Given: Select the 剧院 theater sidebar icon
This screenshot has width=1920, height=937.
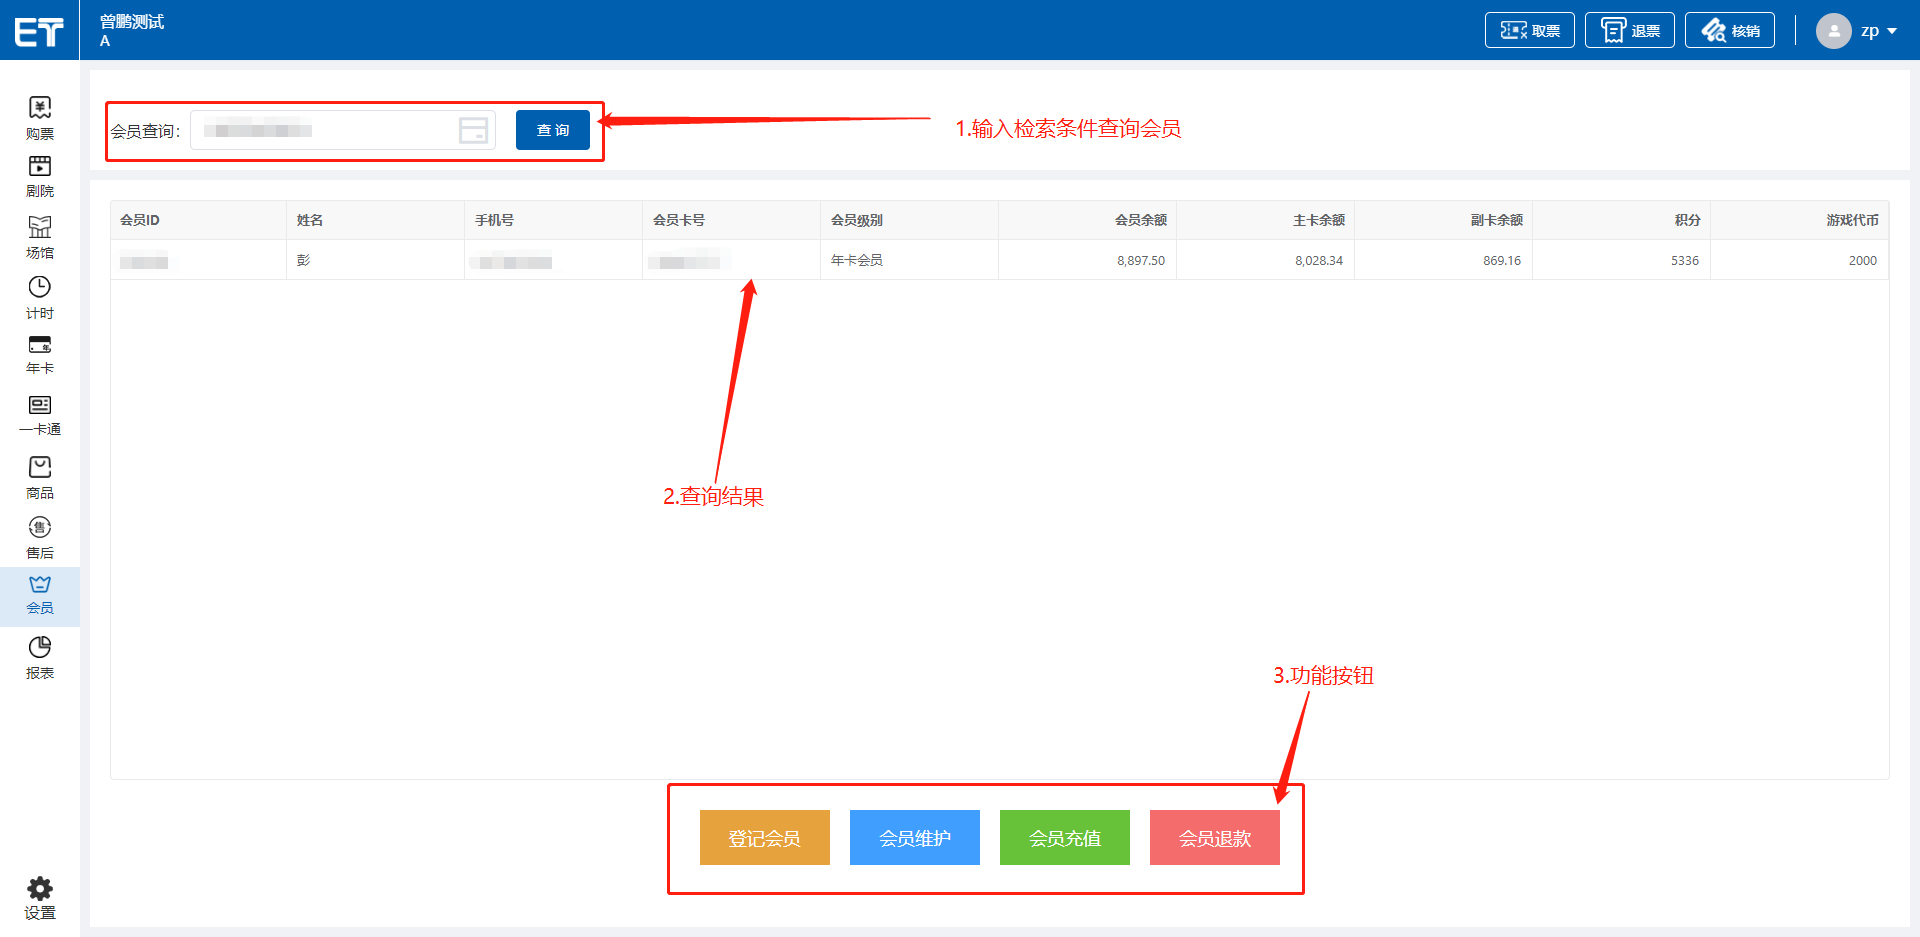Looking at the screenshot, I should pos(40,166).
